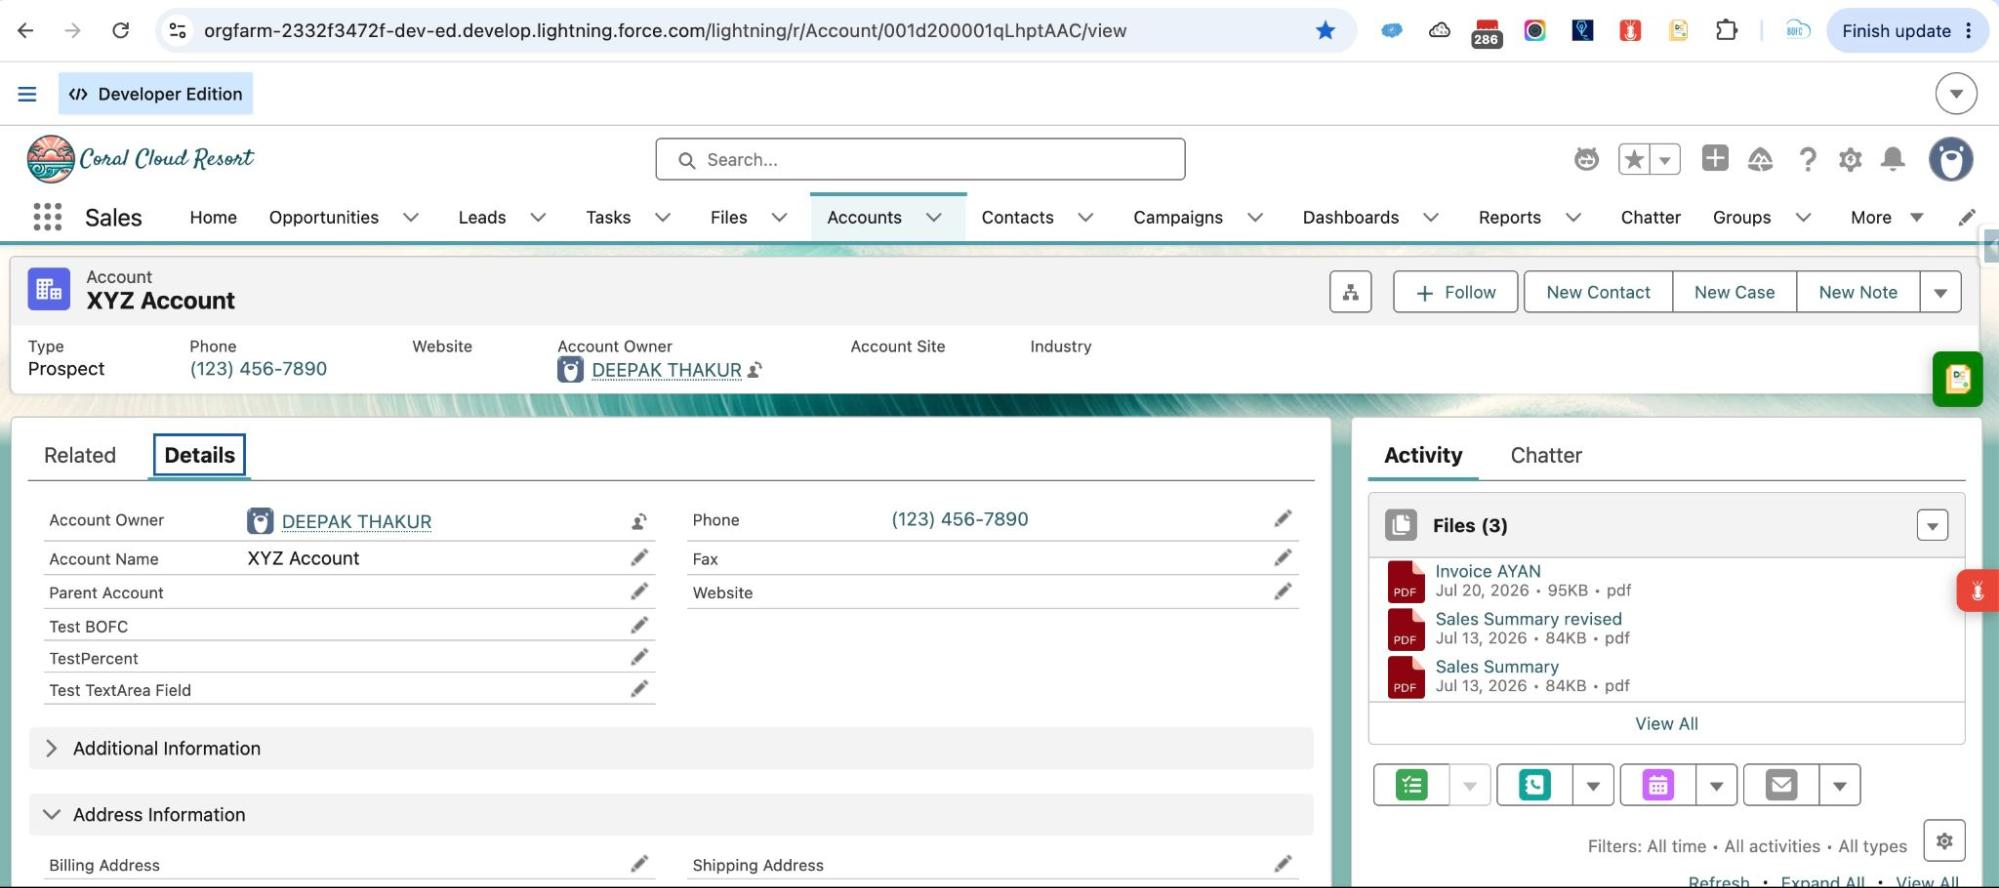Switch to the Related tab
Image resolution: width=1999 pixels, height=888 pixels.
(80, 455)
